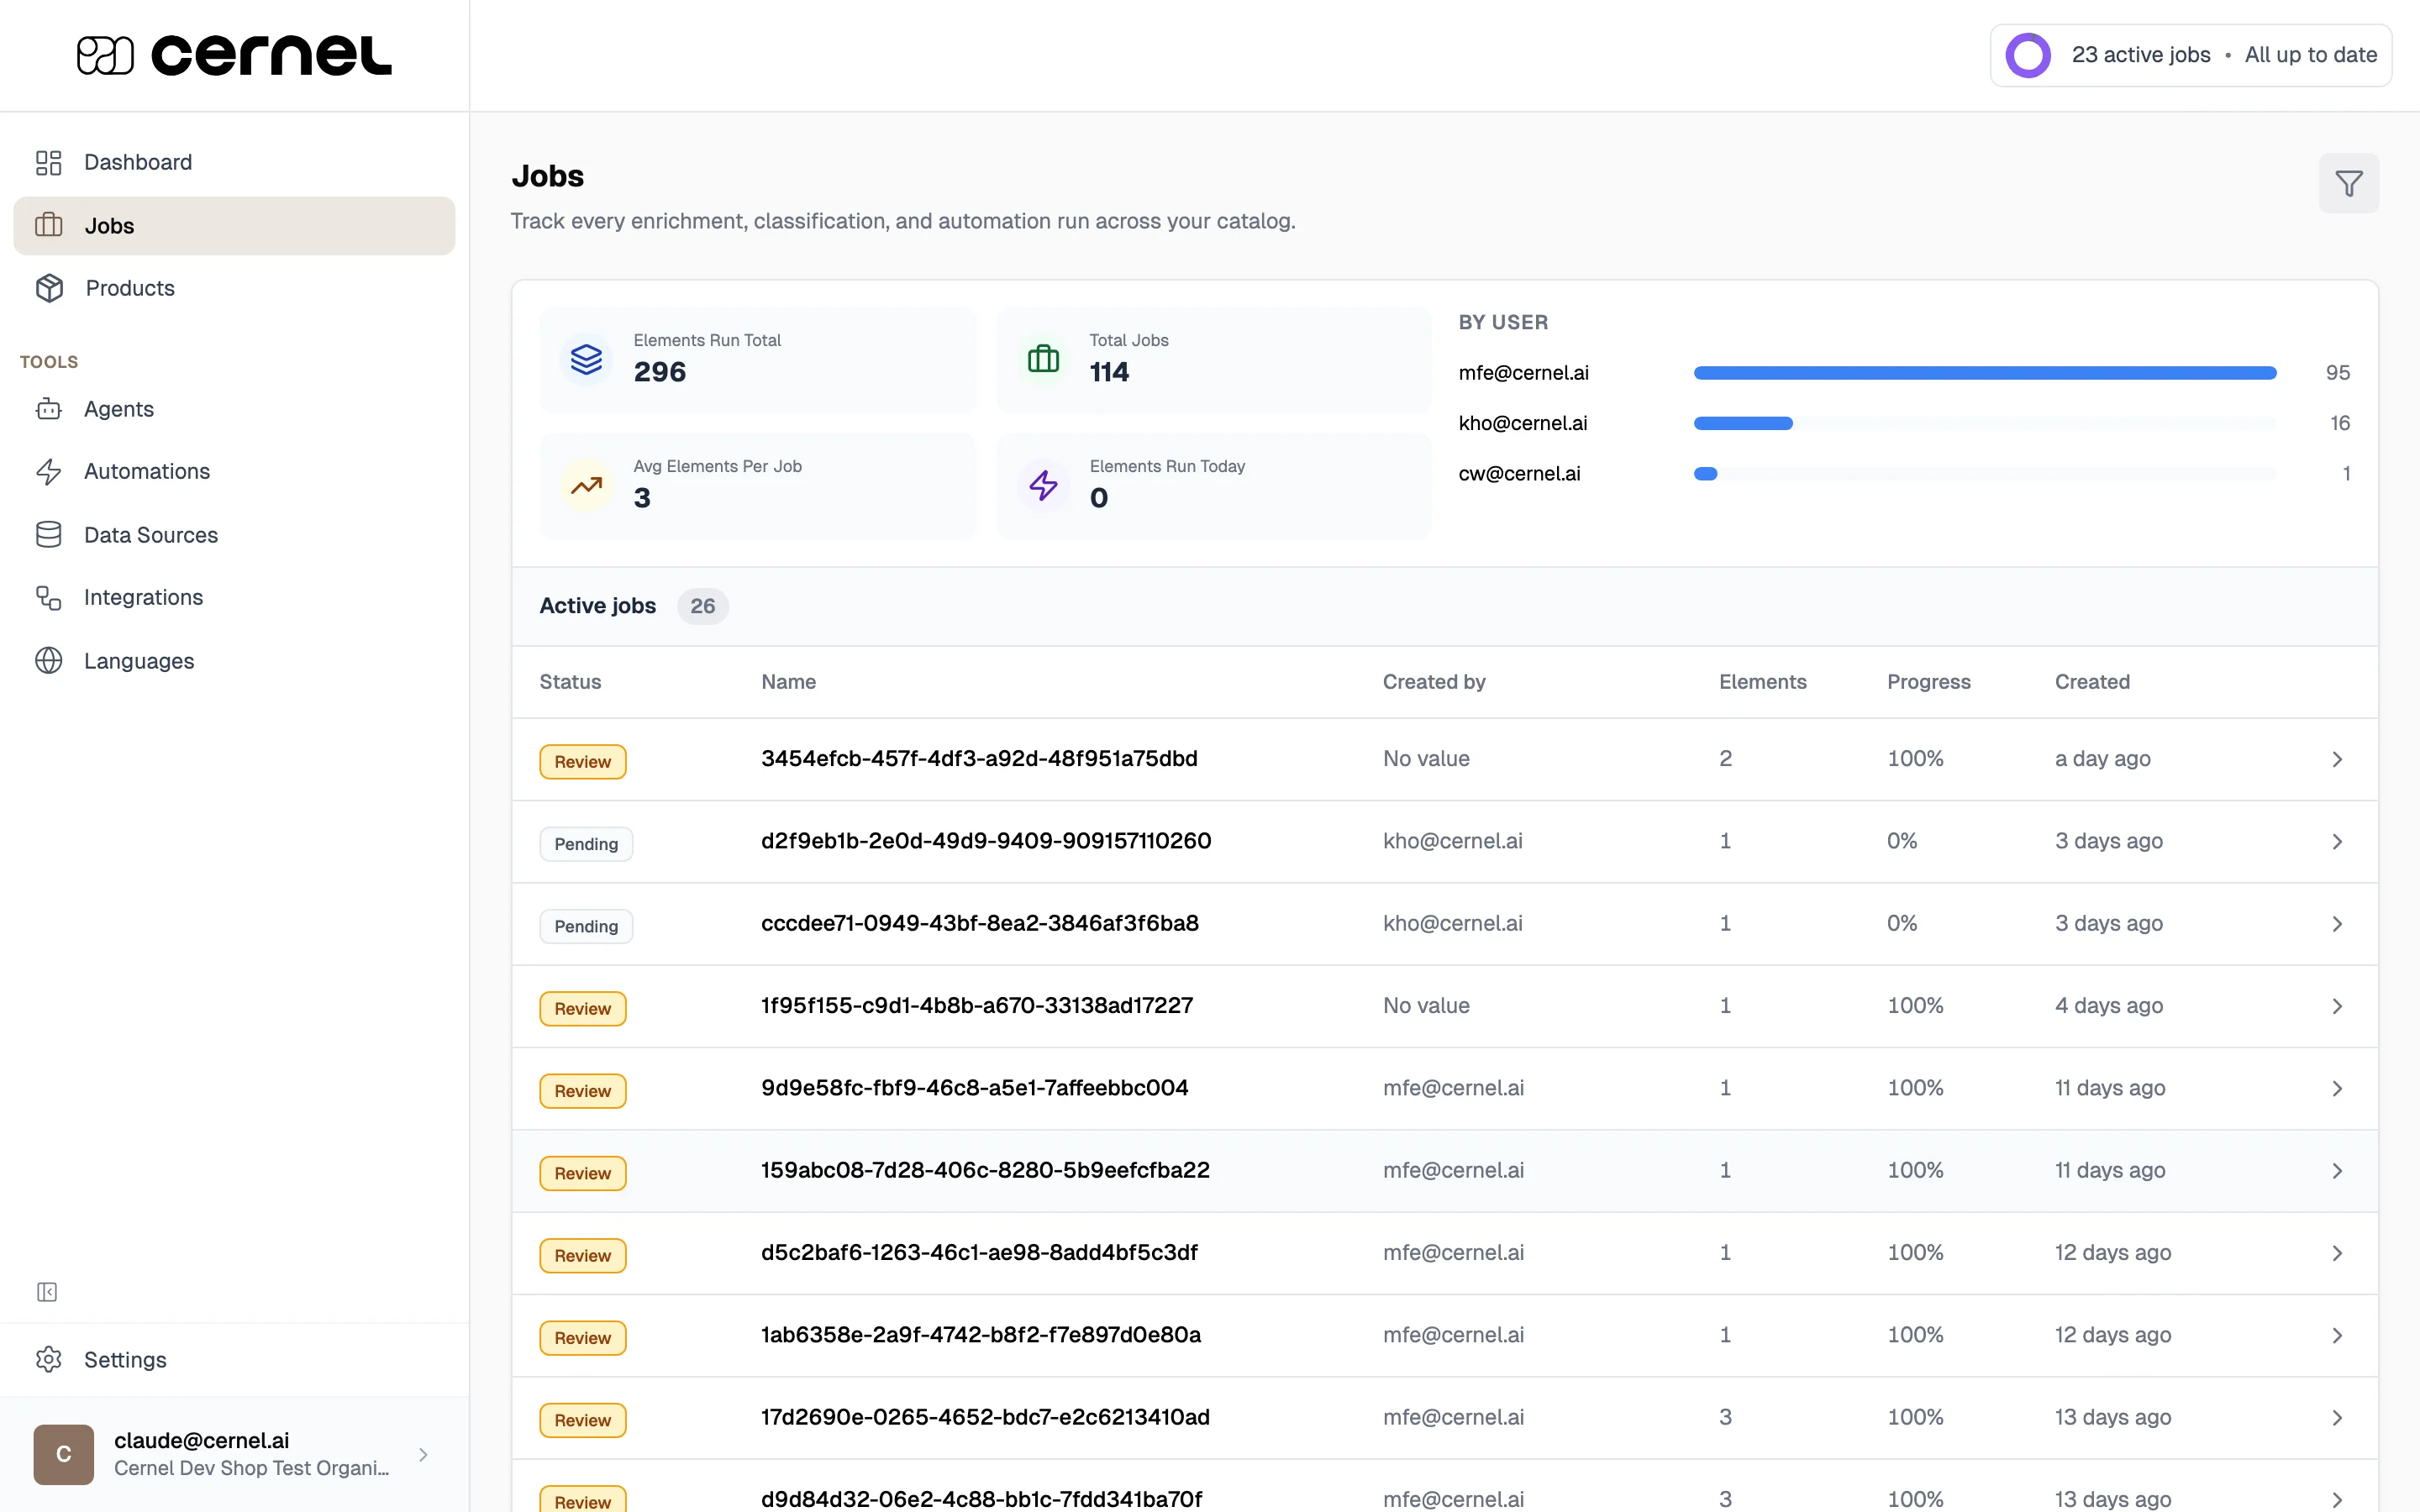Click mfe@cernel.ai in the By User list
The width and height of the screenshot is (2420, 1512).
pyautogui.click(x=1523, y=373)
